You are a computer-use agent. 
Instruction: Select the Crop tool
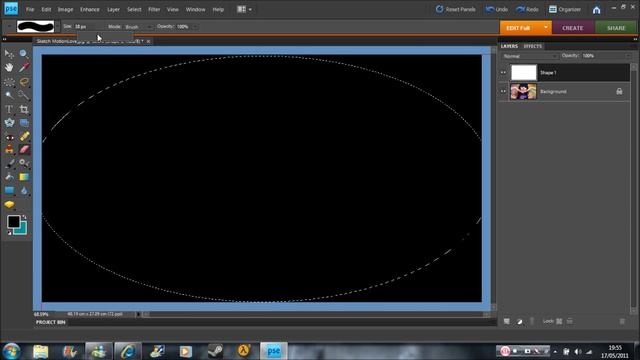24,109
